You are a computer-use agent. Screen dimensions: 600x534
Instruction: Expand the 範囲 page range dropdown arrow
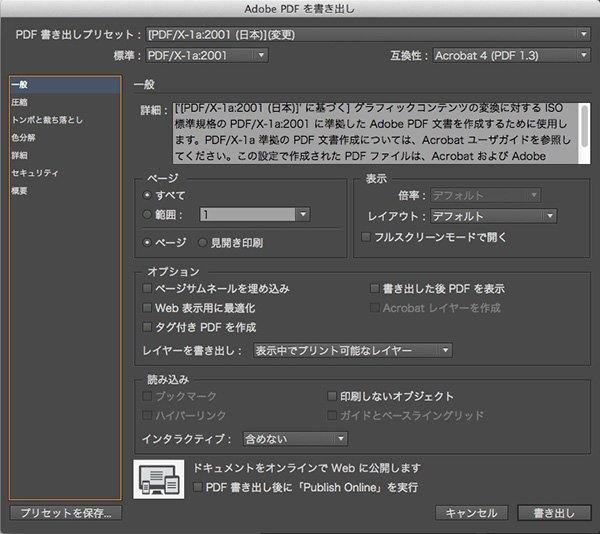coord(303,214)
